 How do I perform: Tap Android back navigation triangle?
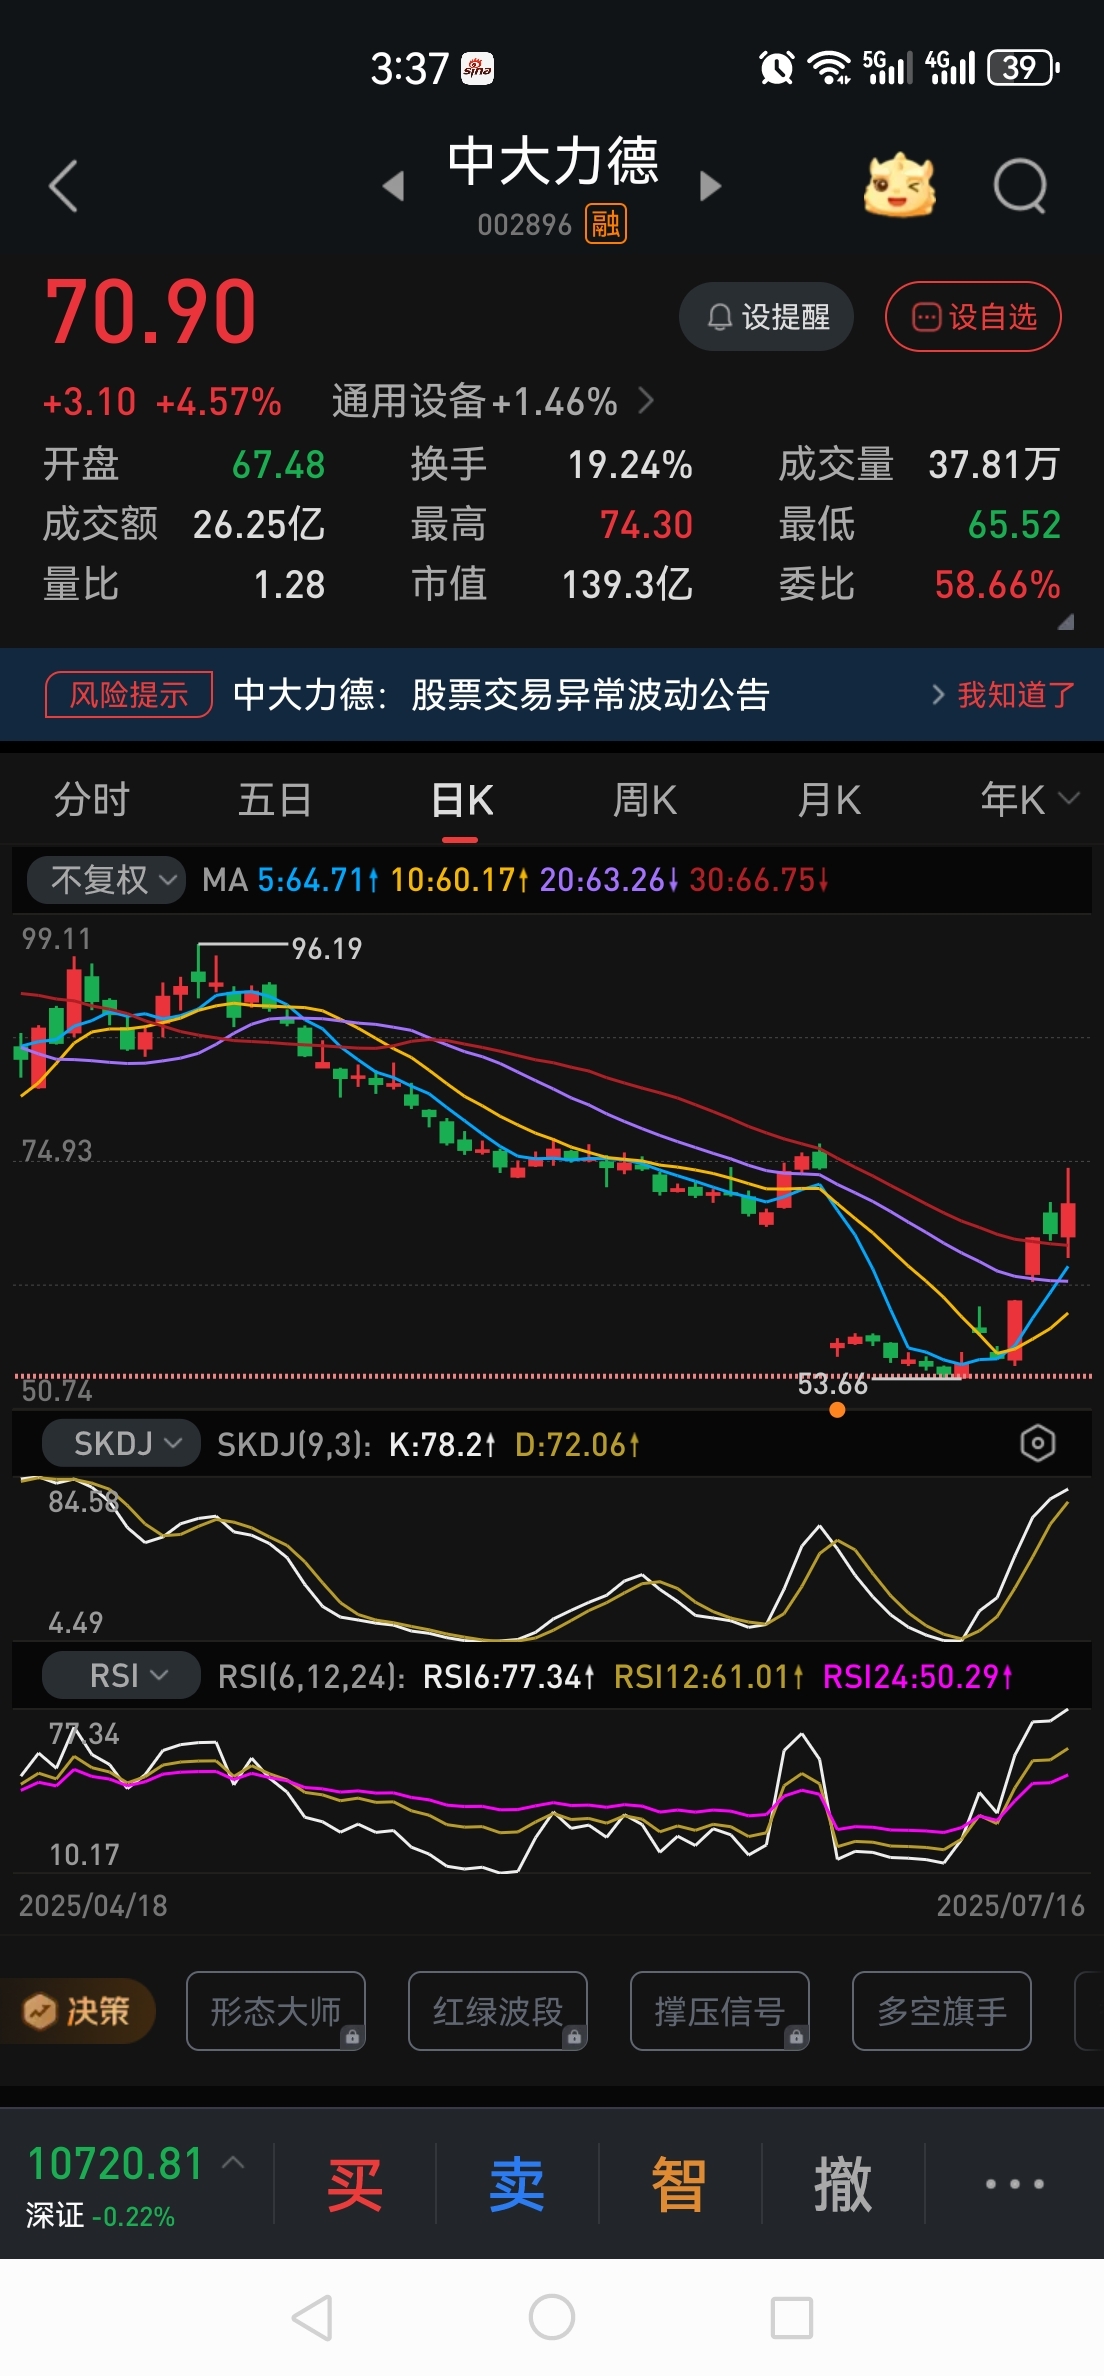click(312, 2317)
